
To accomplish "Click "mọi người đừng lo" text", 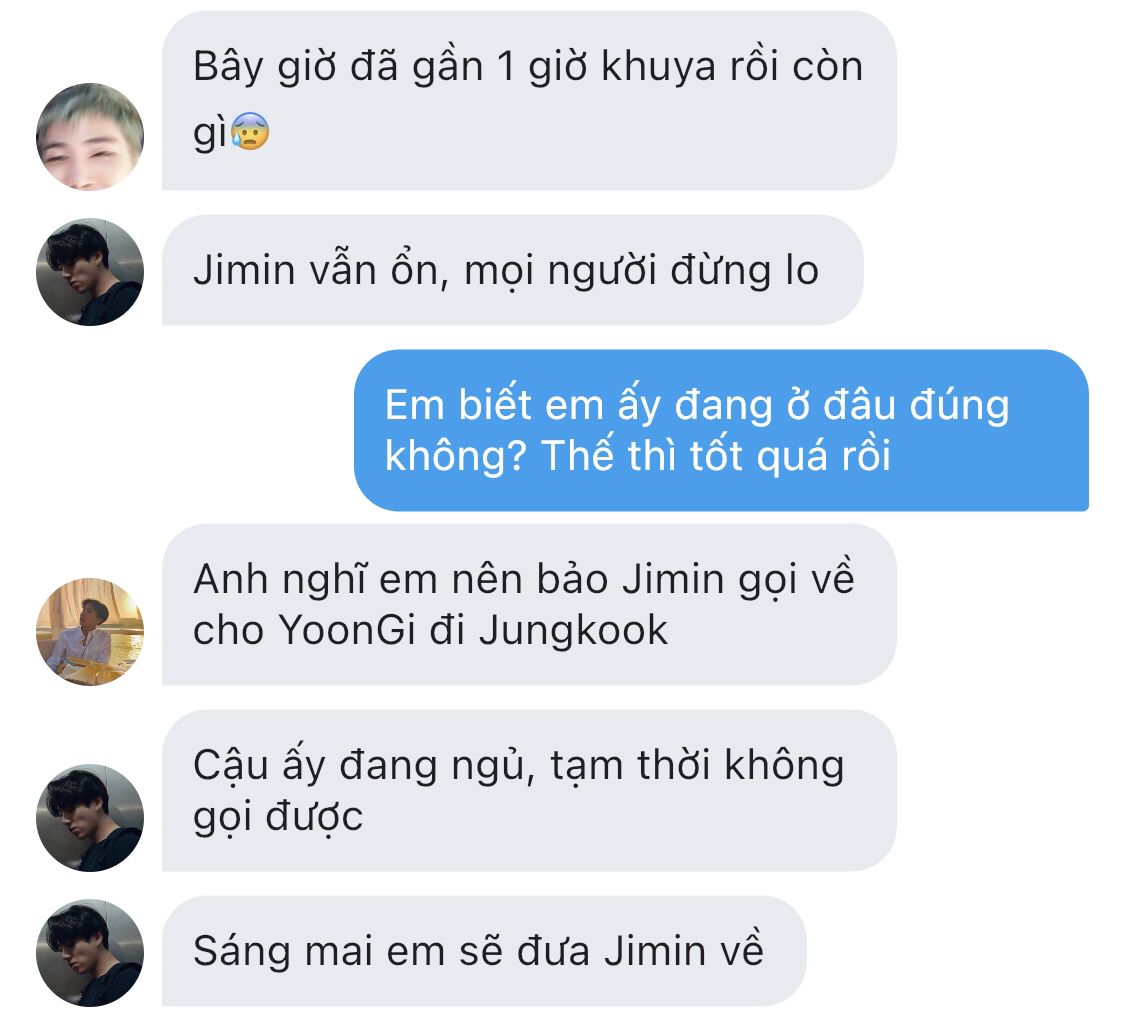I will coord(641,271).
